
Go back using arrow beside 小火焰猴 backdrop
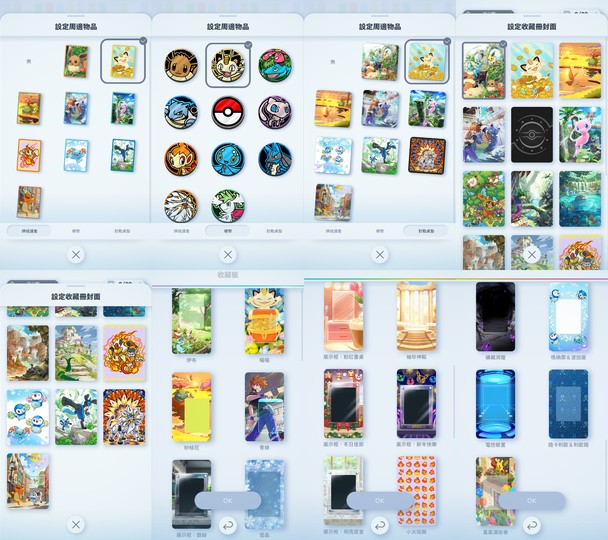(x=380, y=525)
